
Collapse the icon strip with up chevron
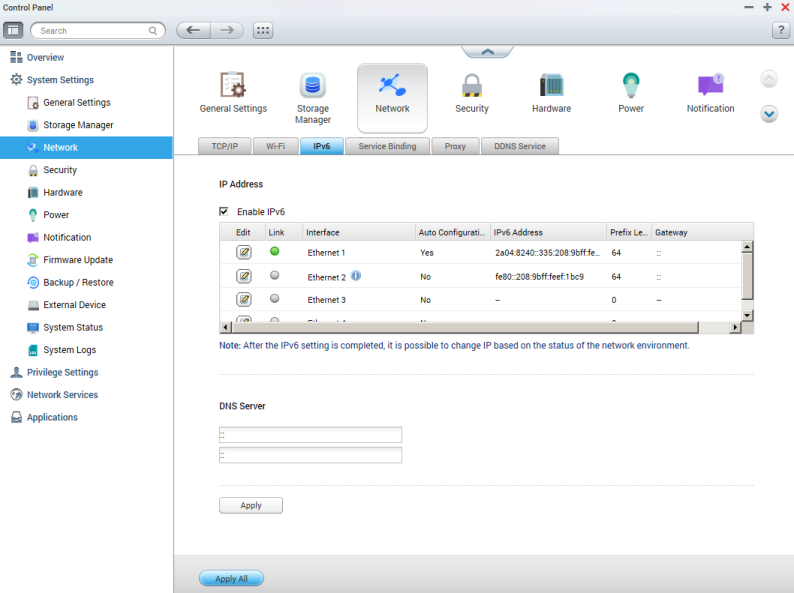[487, 52]
